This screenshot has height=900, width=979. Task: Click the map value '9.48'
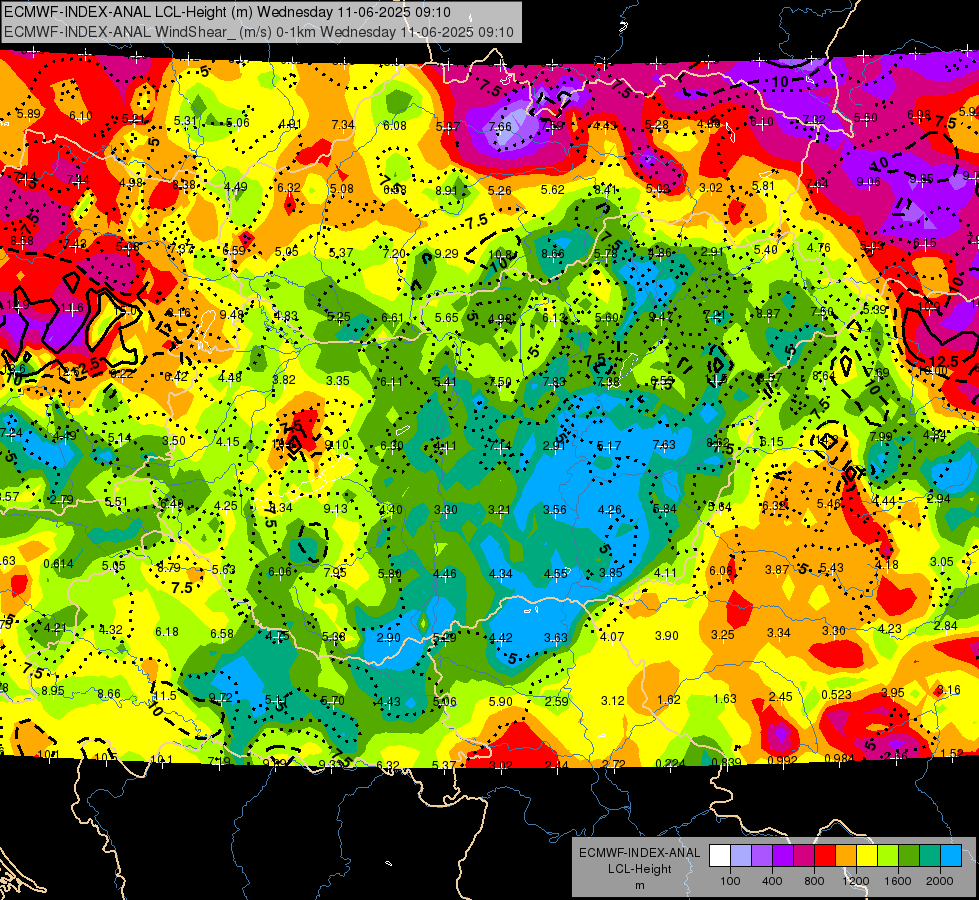(232, 314)
